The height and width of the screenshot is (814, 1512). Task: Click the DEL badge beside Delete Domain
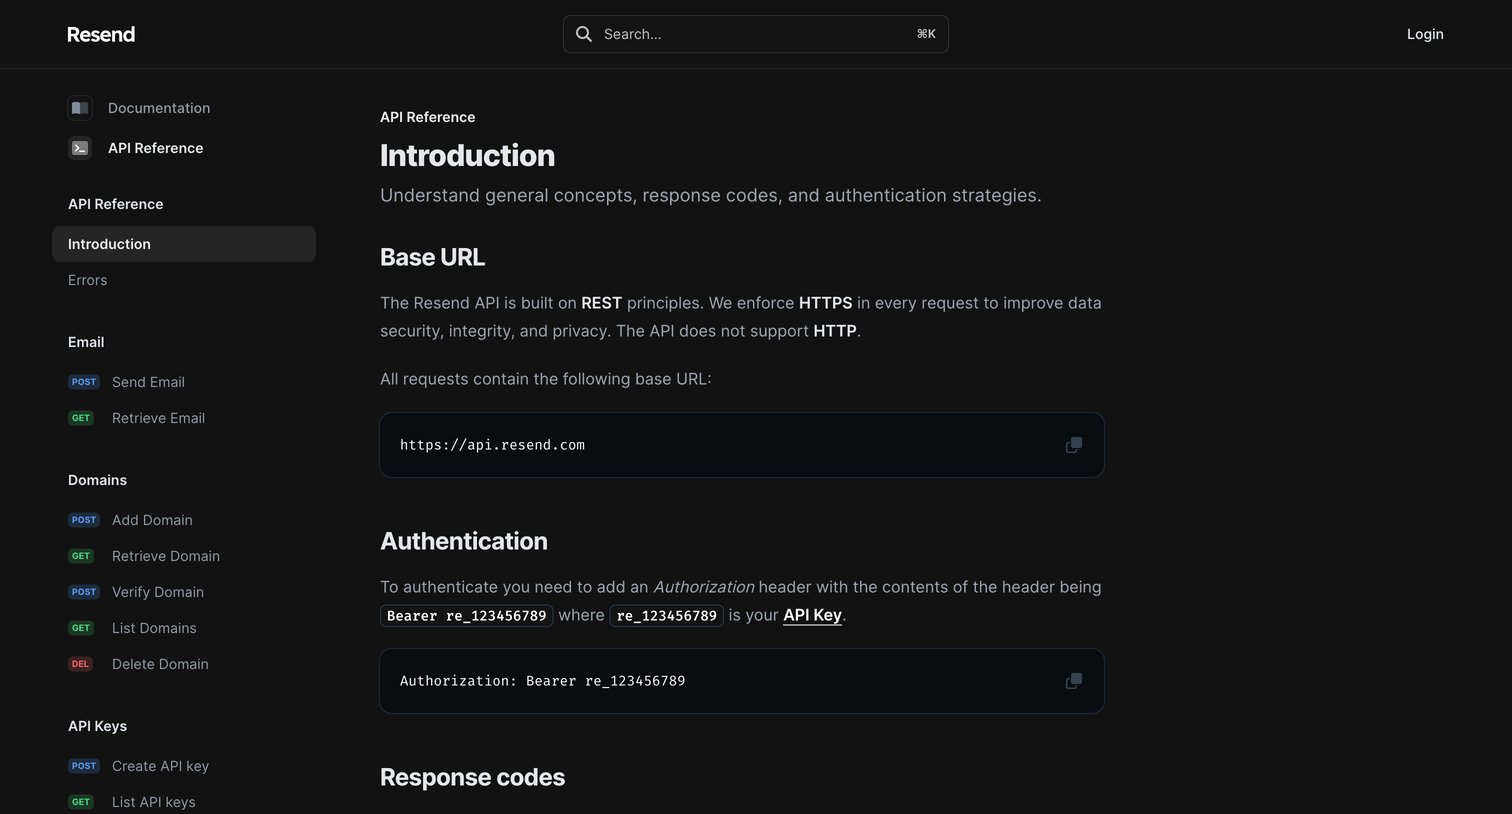point(81,664)
